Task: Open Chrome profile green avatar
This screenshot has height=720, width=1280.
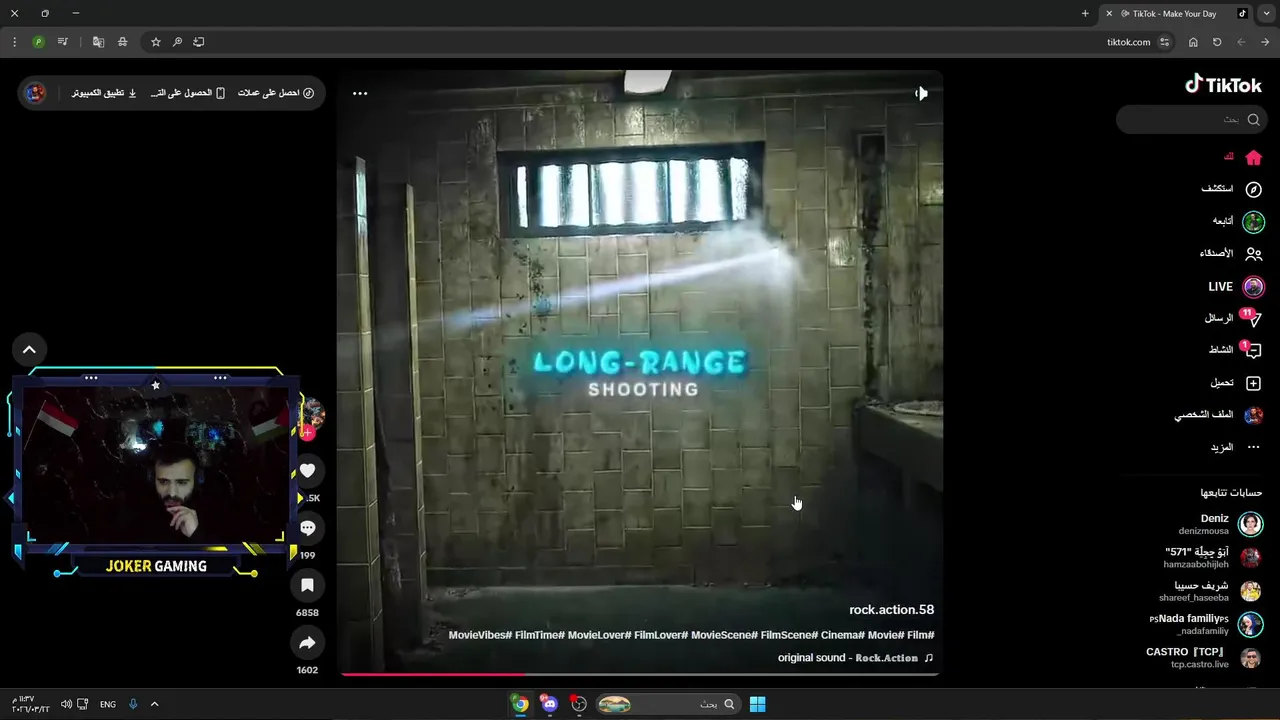Action: (38, 42)
